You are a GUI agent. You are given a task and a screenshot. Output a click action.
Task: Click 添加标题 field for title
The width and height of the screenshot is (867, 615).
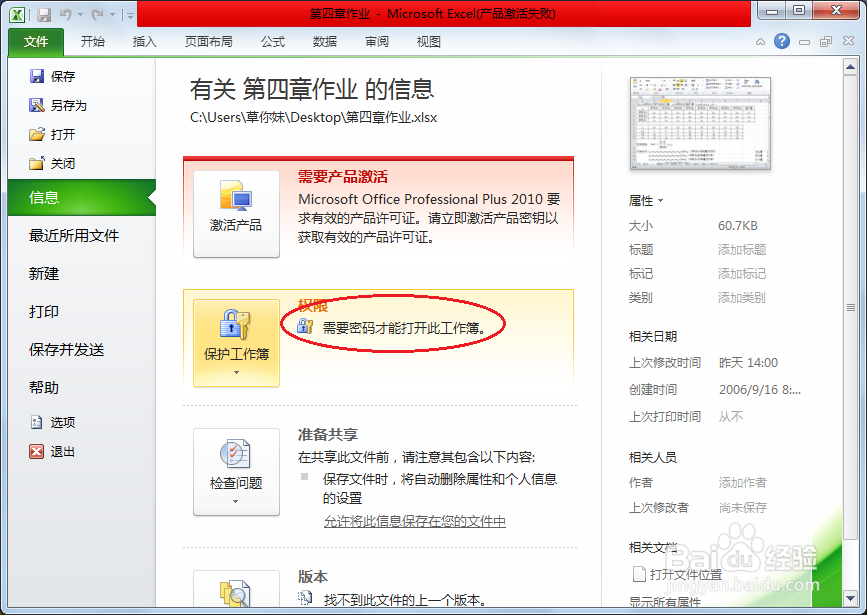(741, 250)
